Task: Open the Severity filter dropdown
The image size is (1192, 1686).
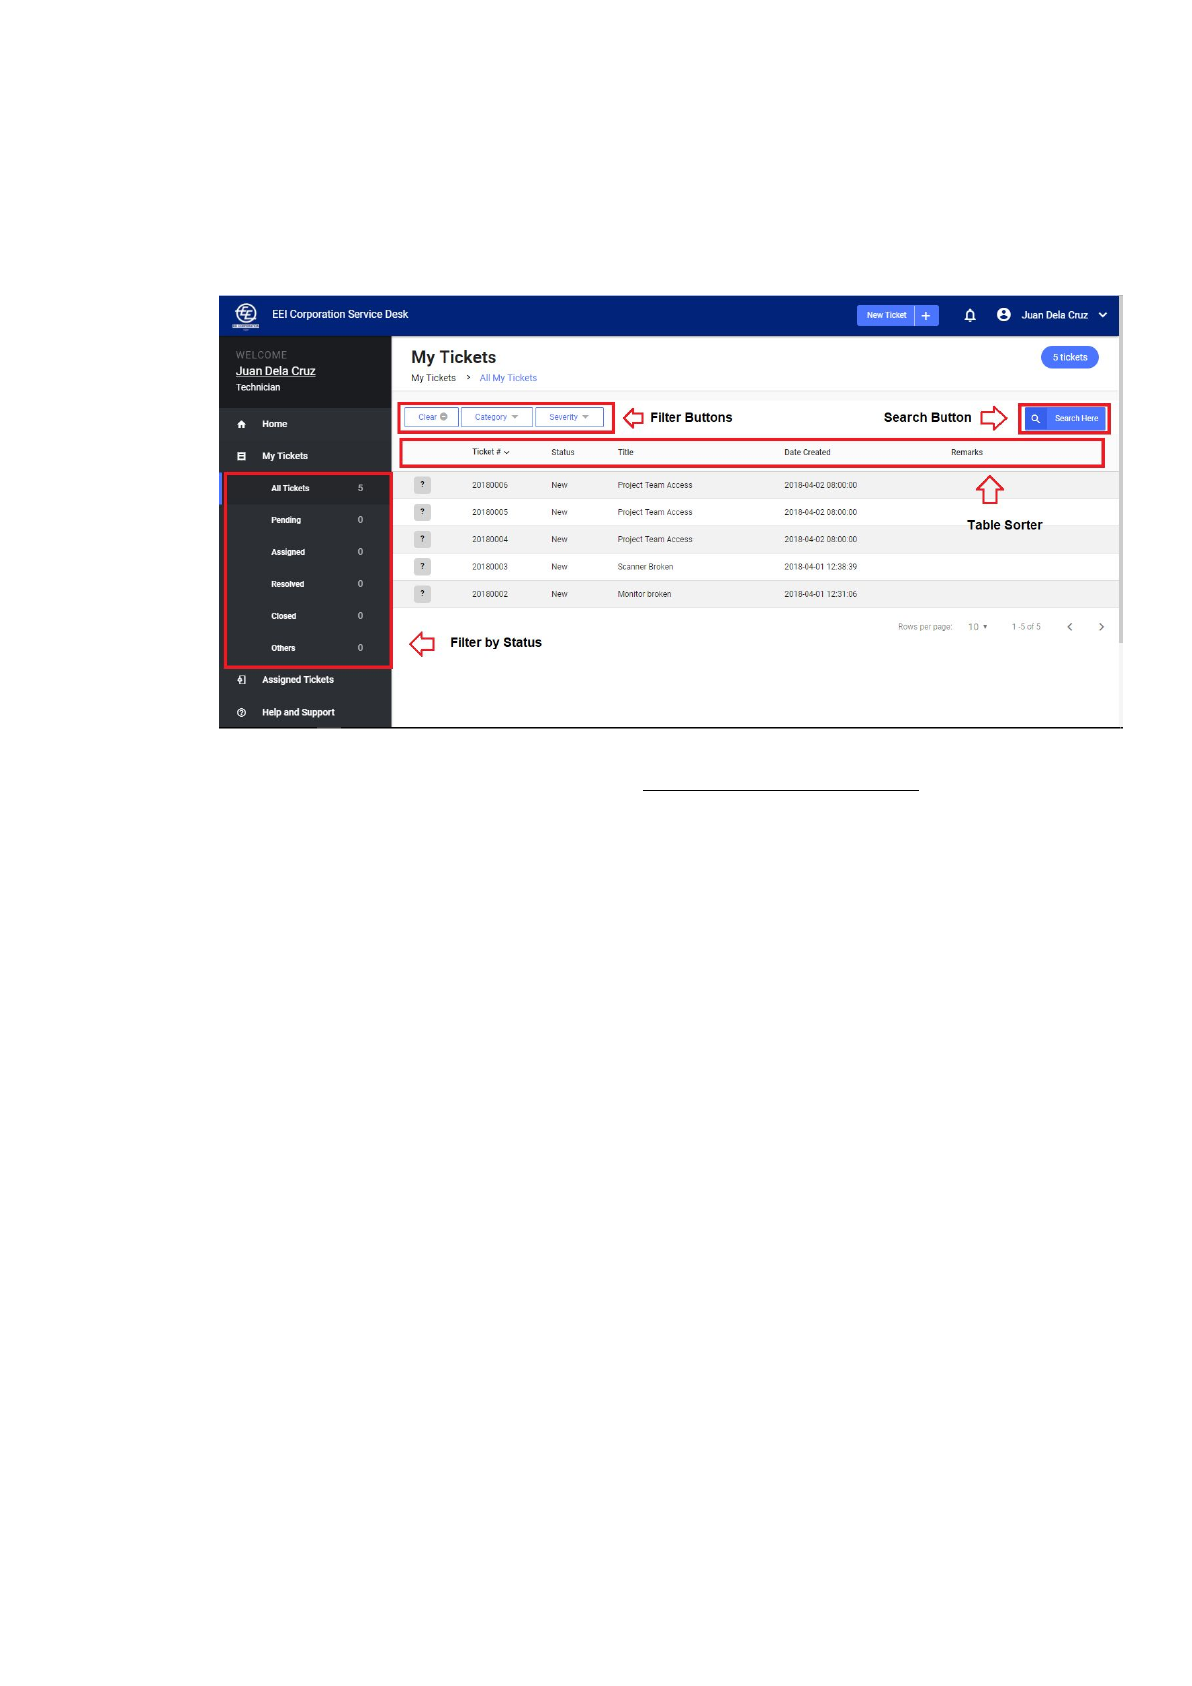Action: 569,417
